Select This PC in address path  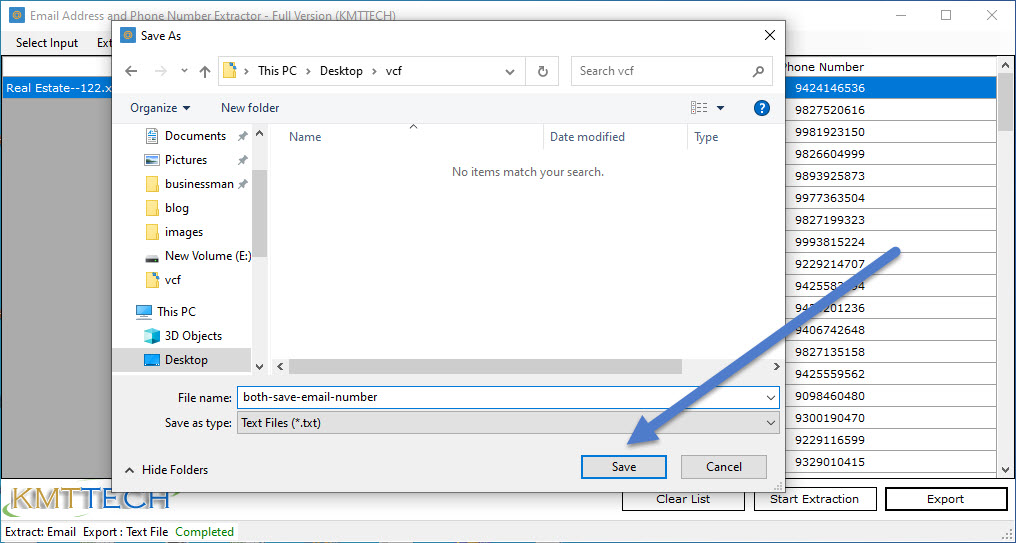click(277, 71)
